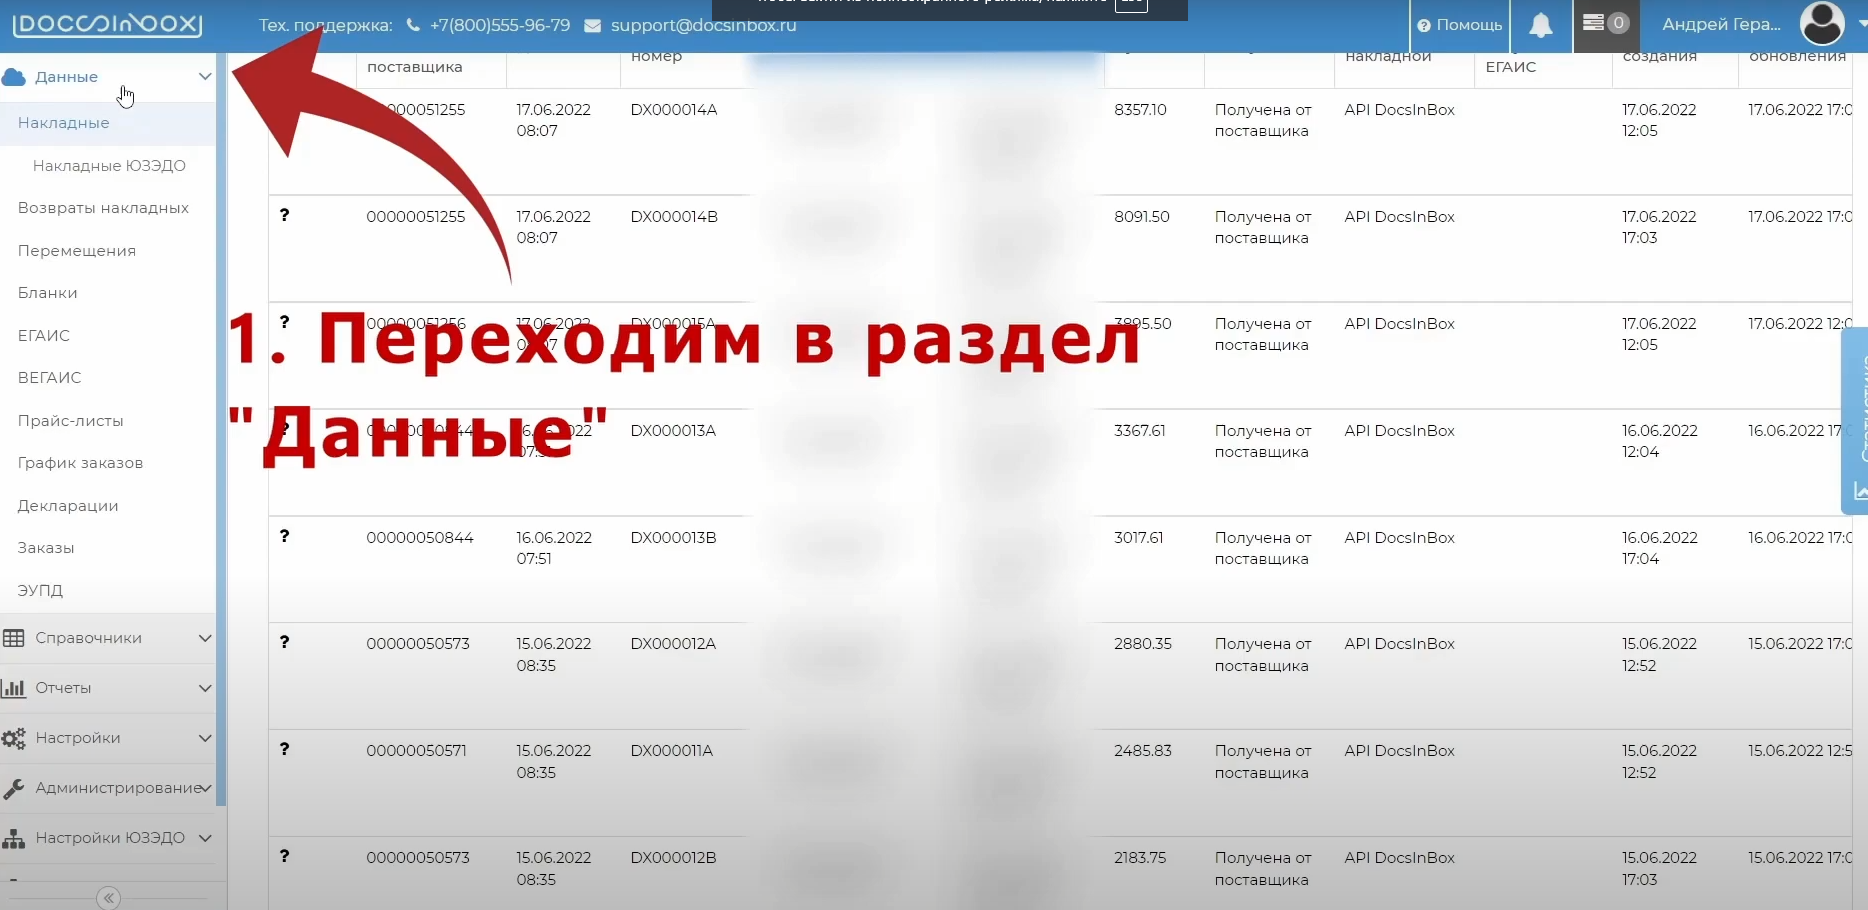1868x910 pixels.
Task: Expand the Отчеты section chevron
Action: (x=204, y=688)
